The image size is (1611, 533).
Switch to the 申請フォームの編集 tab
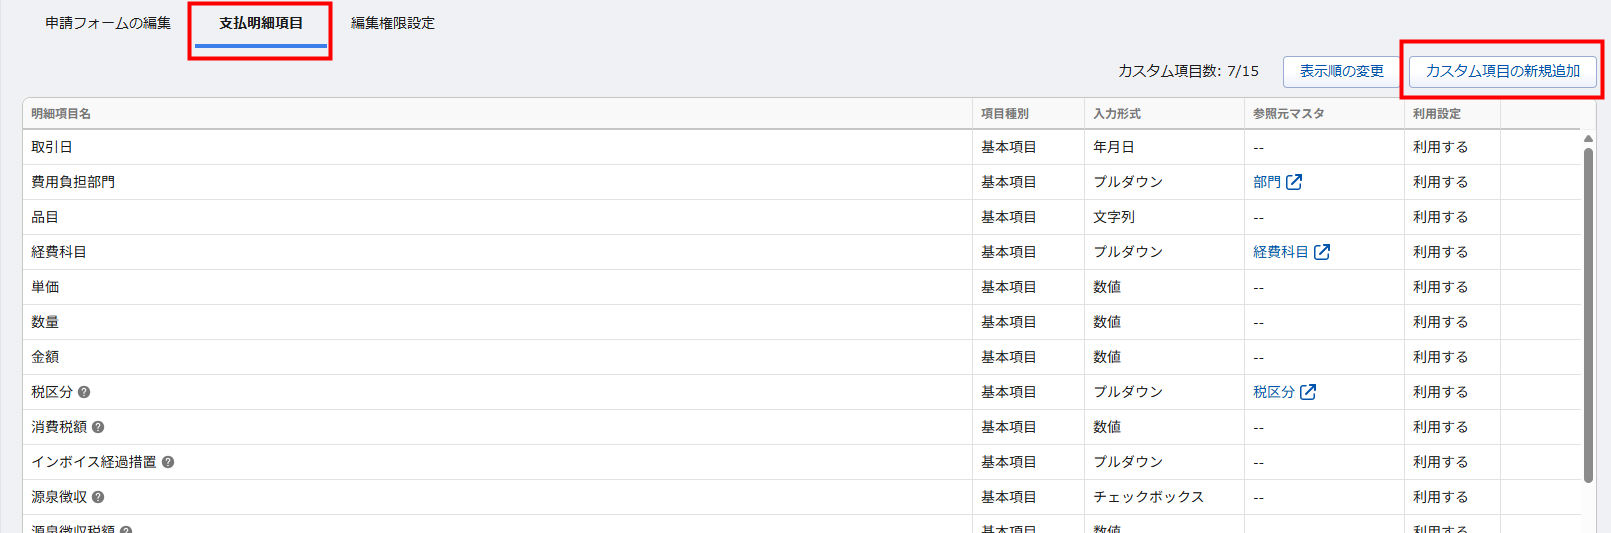pos(108,23)
